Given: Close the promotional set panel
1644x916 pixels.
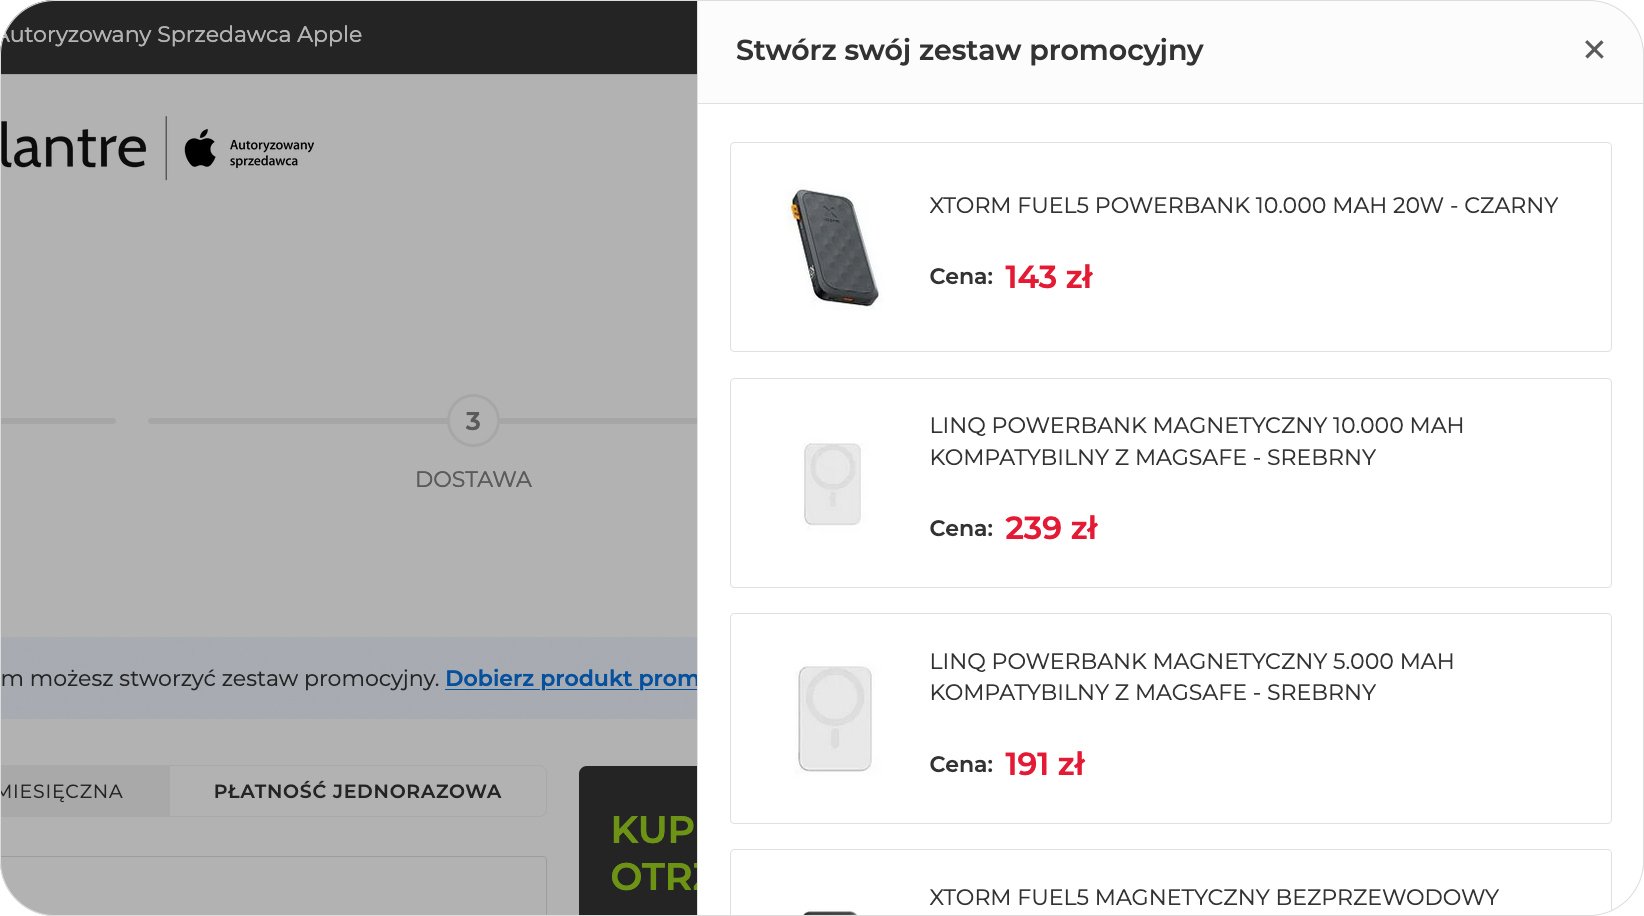Looking at the screenshot, I should [1594, 50].
